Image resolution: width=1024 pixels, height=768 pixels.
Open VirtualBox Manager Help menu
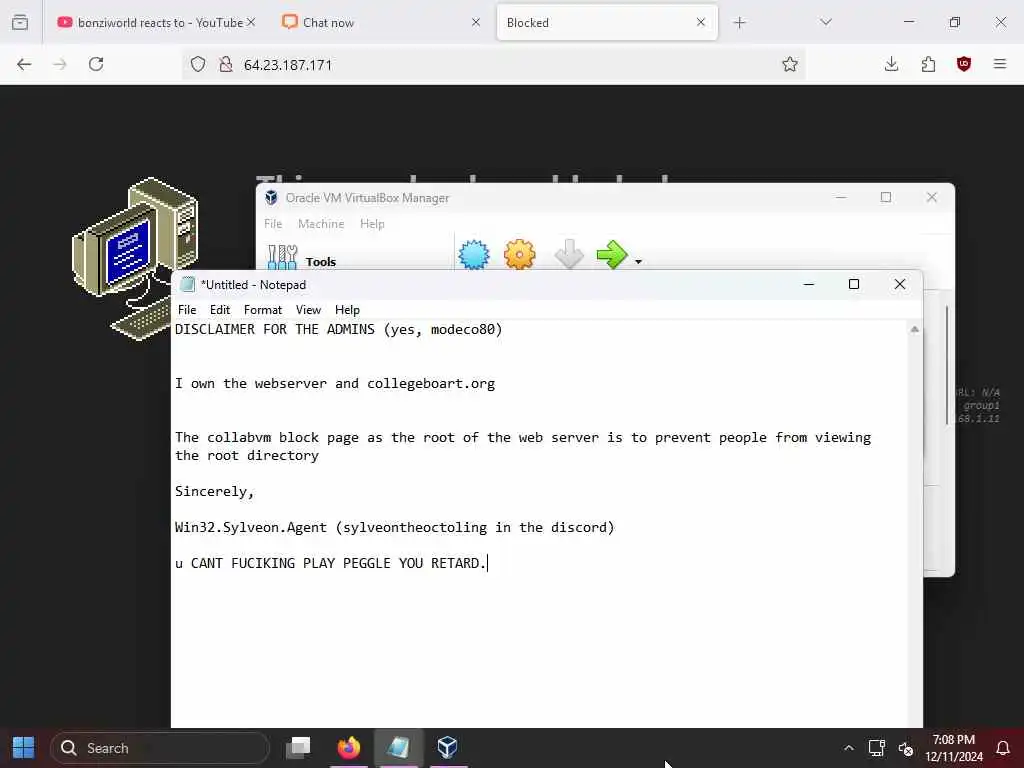(372, 223)
